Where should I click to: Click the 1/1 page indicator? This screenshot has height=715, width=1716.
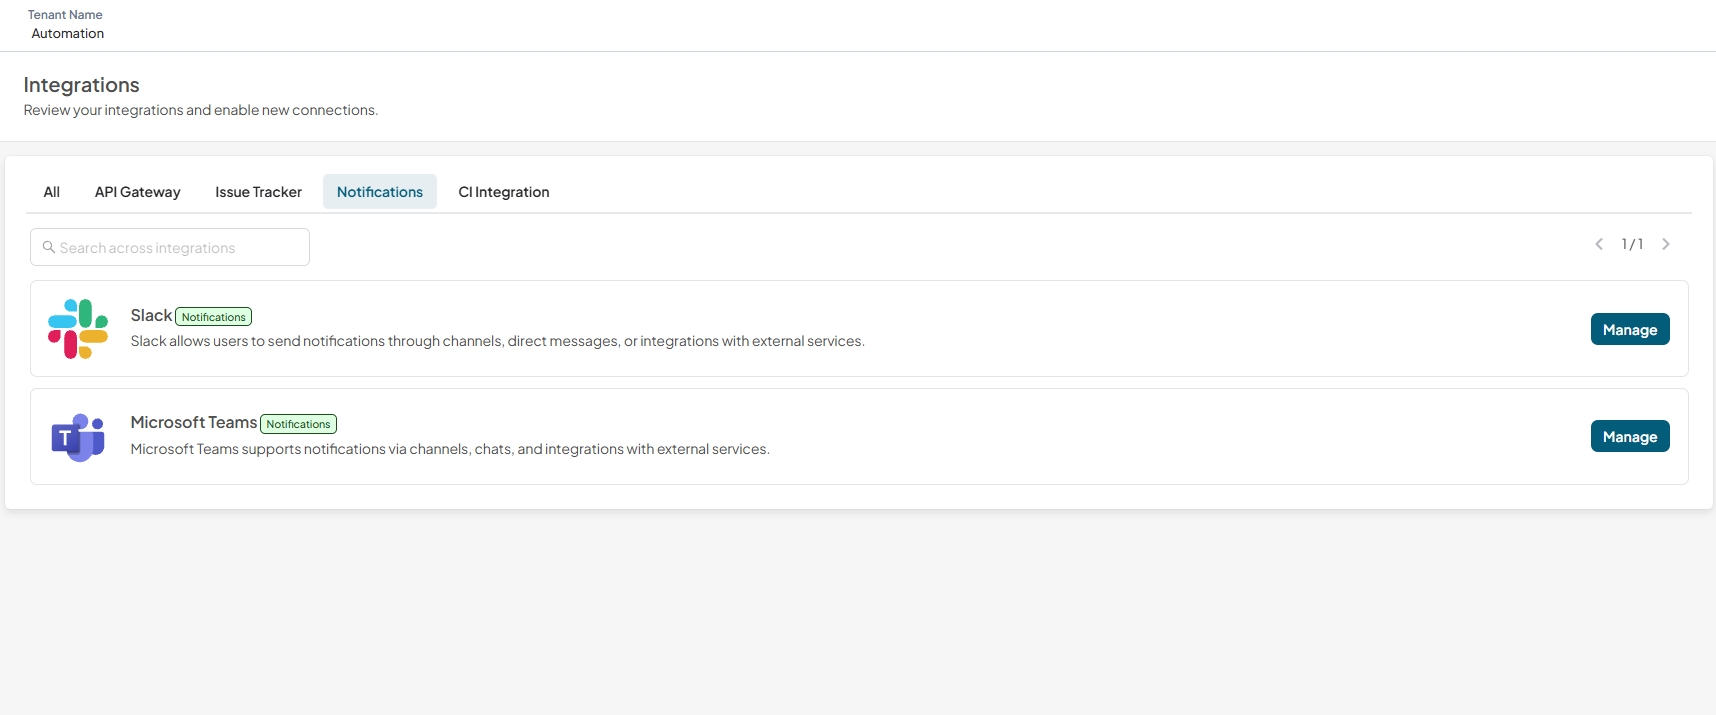[1632, 244]
